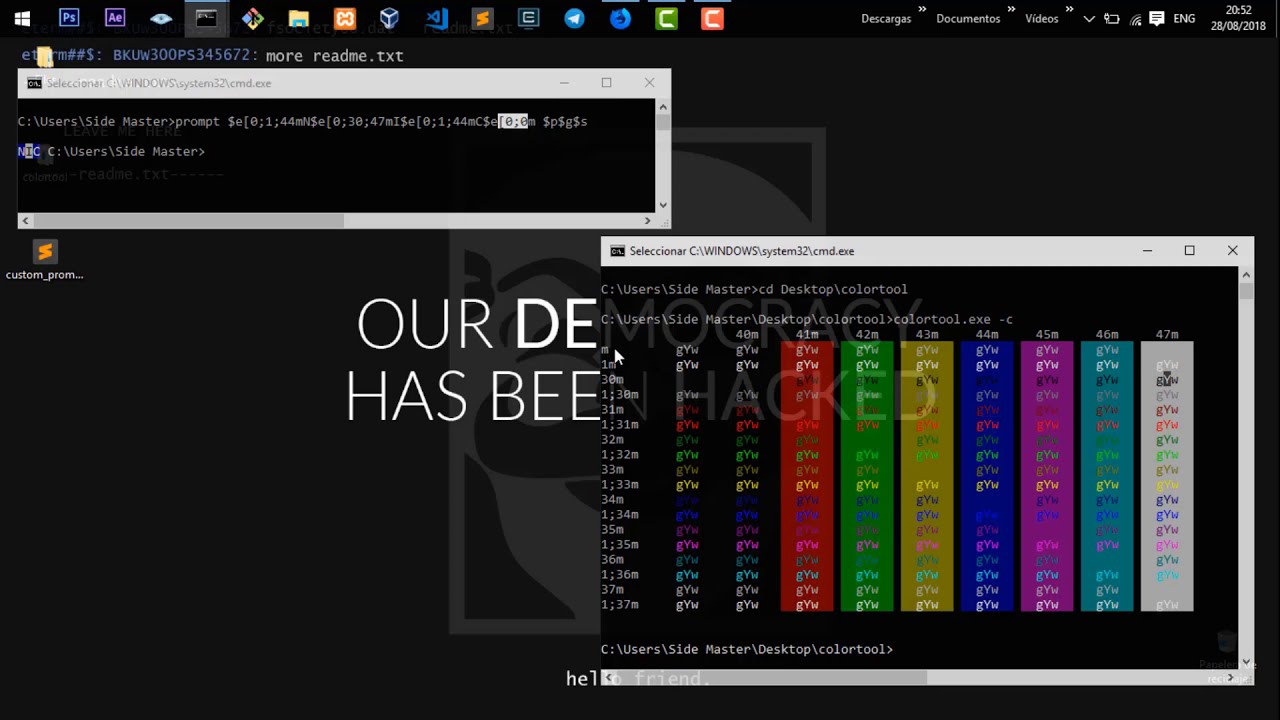Expand the Vídeos toolbar chevron
The image size is (1280, 720).
1070,11
